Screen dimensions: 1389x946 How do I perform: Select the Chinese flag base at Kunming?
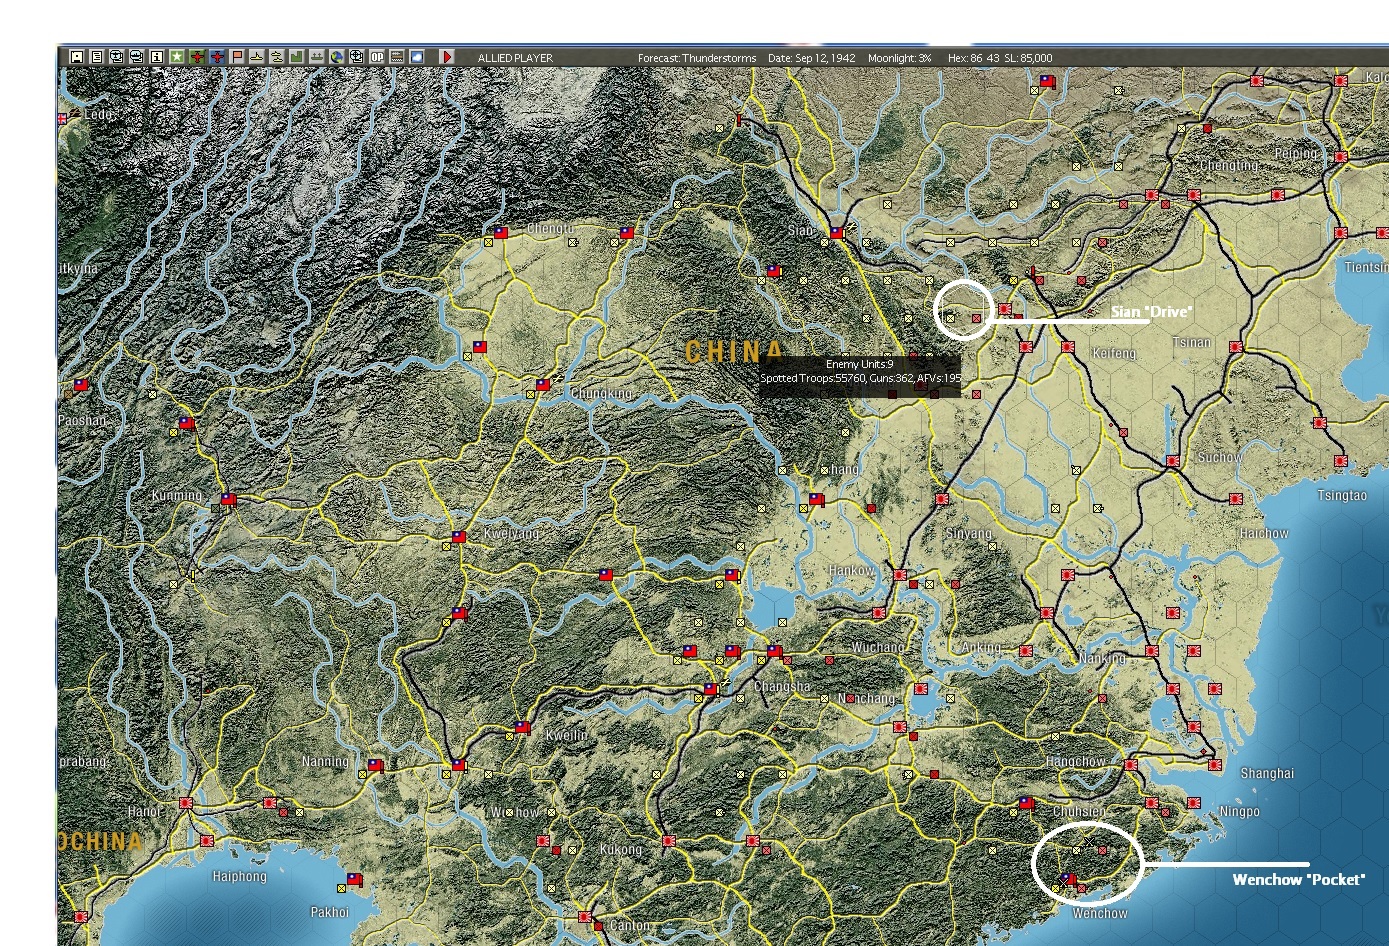click(229, 498)
